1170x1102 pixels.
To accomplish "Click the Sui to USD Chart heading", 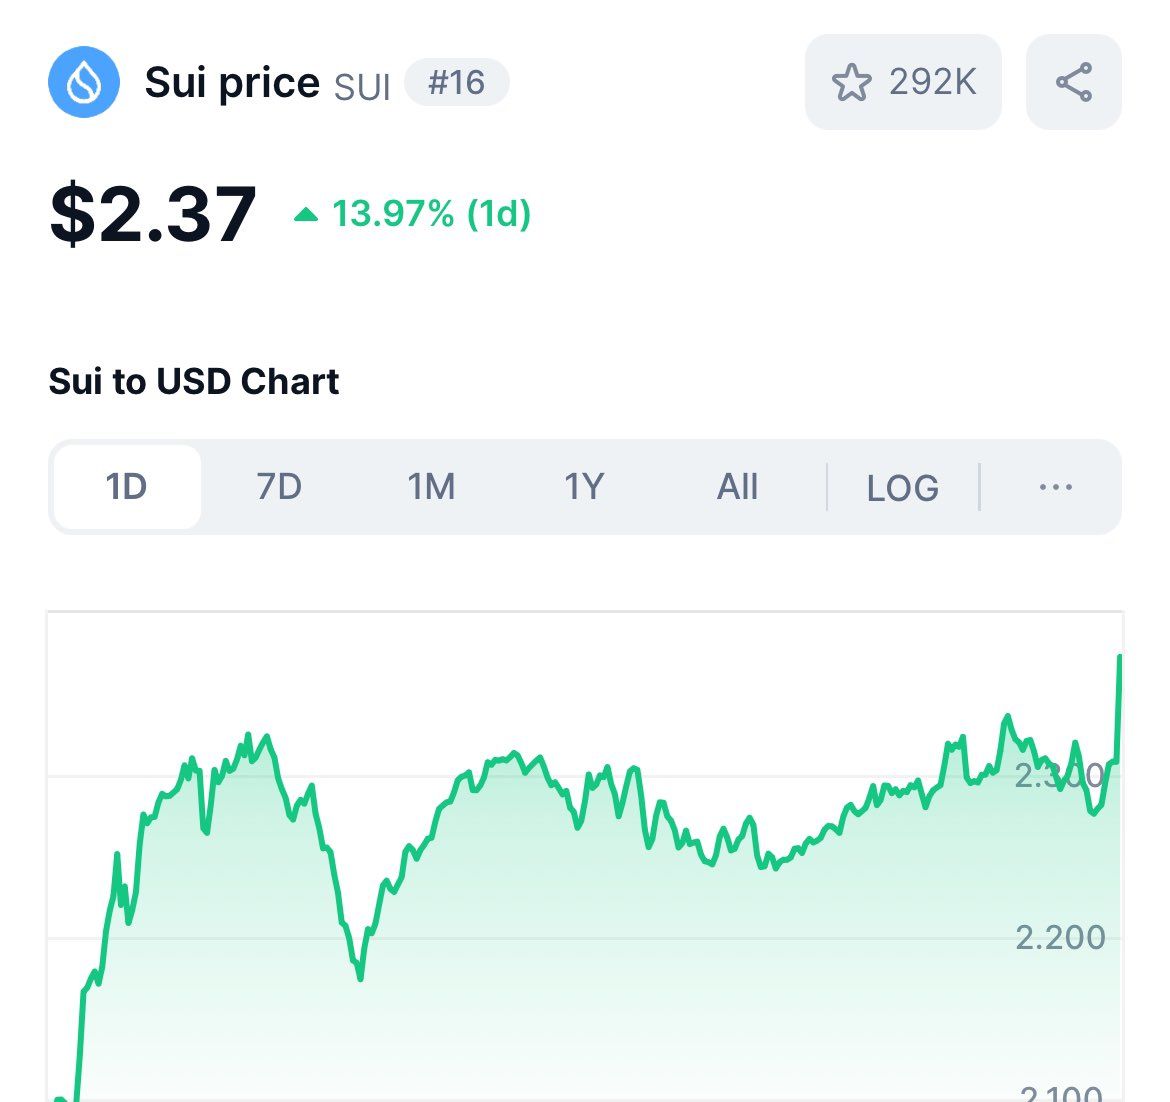I will coord(194,381).
